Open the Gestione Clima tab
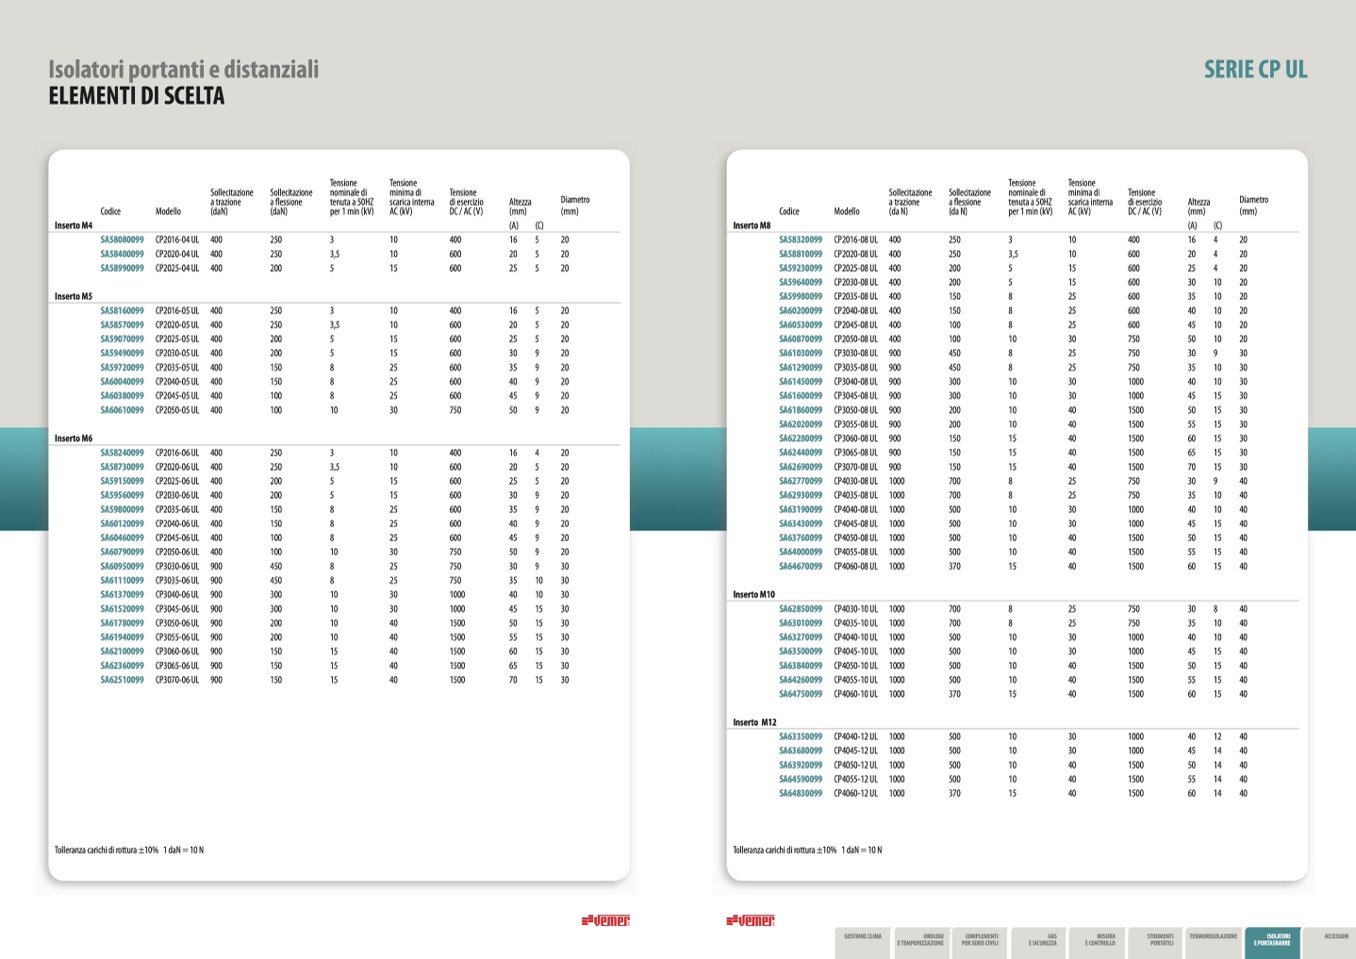1356x959 pixels. (862, 939)
